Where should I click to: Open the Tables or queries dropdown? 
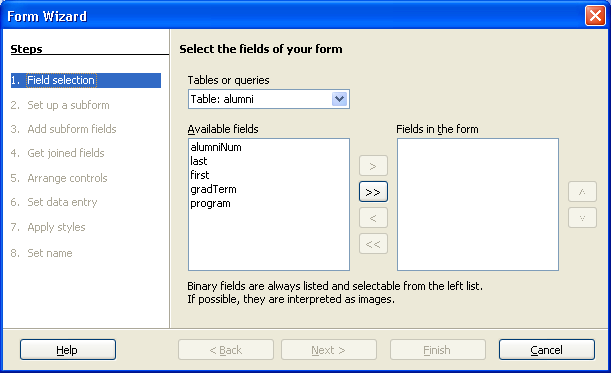coord(339,99)
